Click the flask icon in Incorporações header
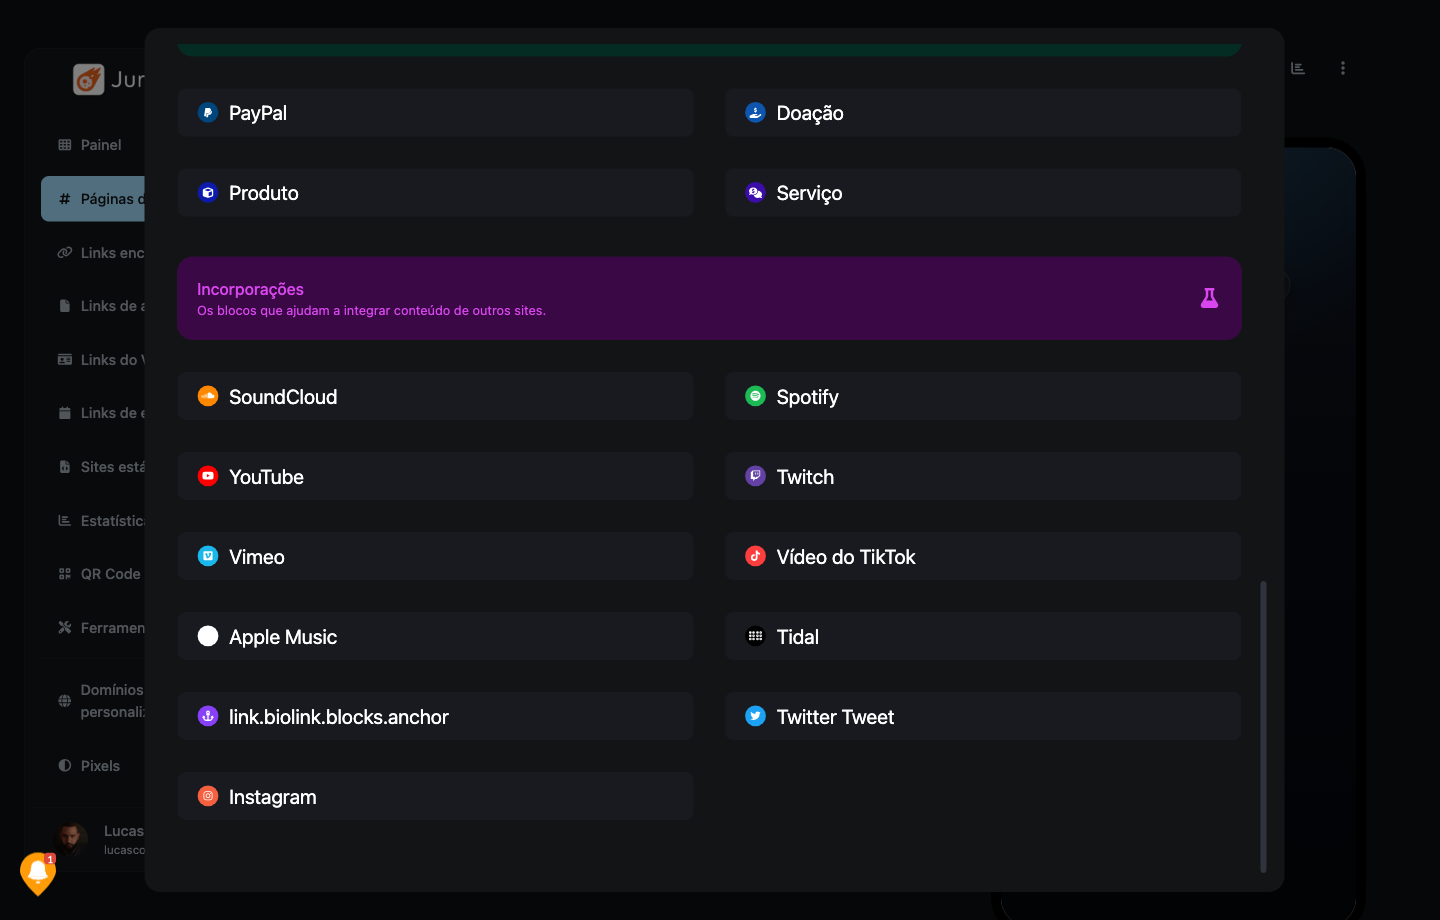 coord(1209,298)
